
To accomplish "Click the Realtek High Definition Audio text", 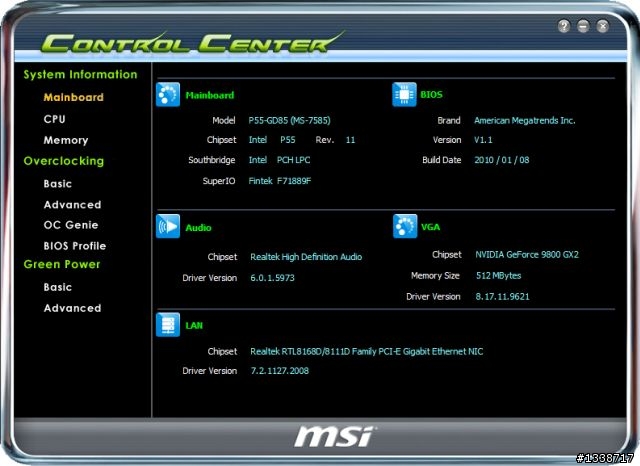I will [x=306, y=257].
